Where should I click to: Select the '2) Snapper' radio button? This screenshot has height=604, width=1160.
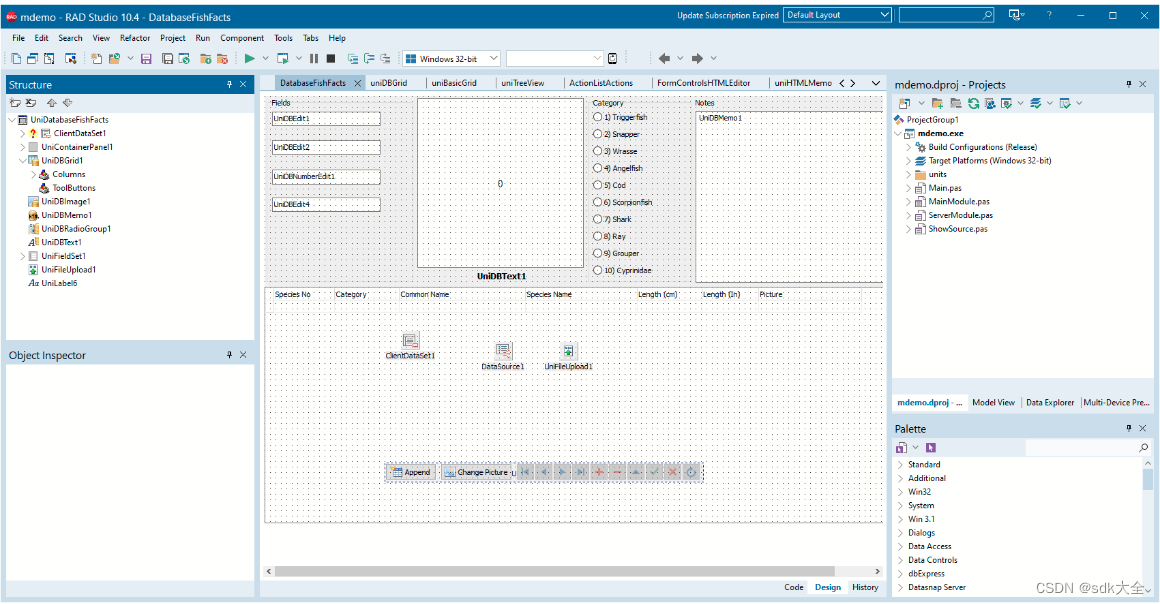pyautogui.click(x=598, y=134)
